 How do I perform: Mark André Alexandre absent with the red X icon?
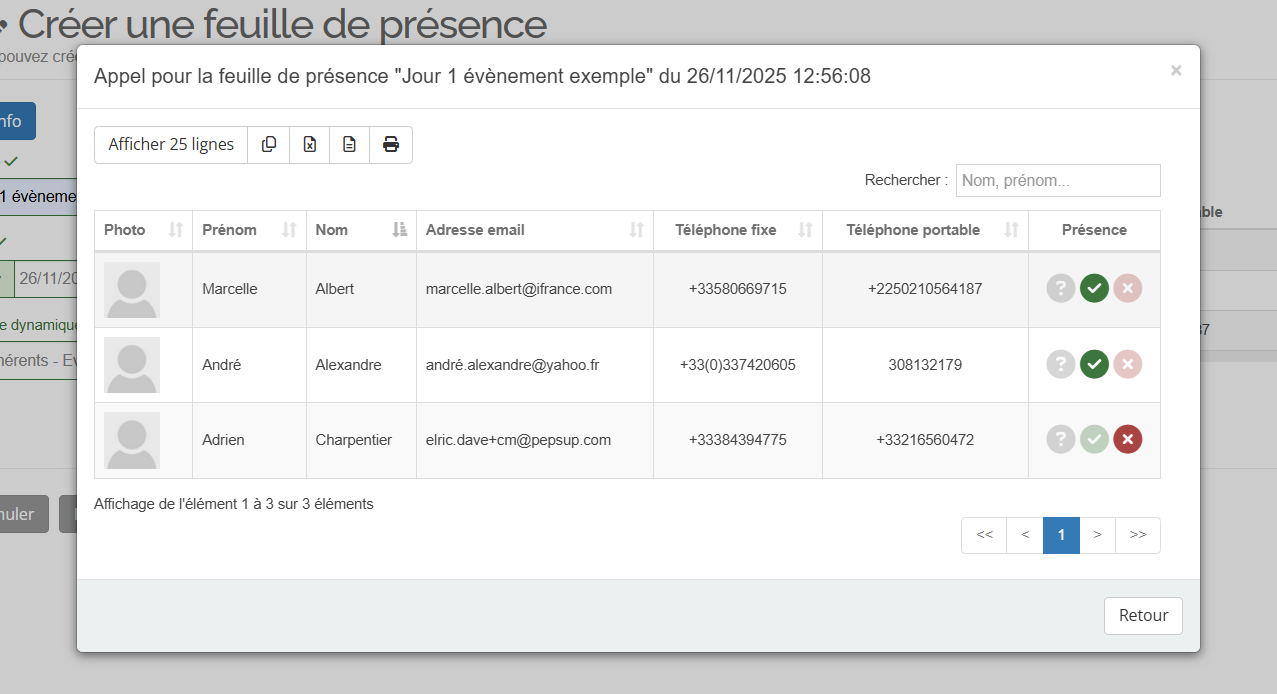click(x=1127, y=364)
